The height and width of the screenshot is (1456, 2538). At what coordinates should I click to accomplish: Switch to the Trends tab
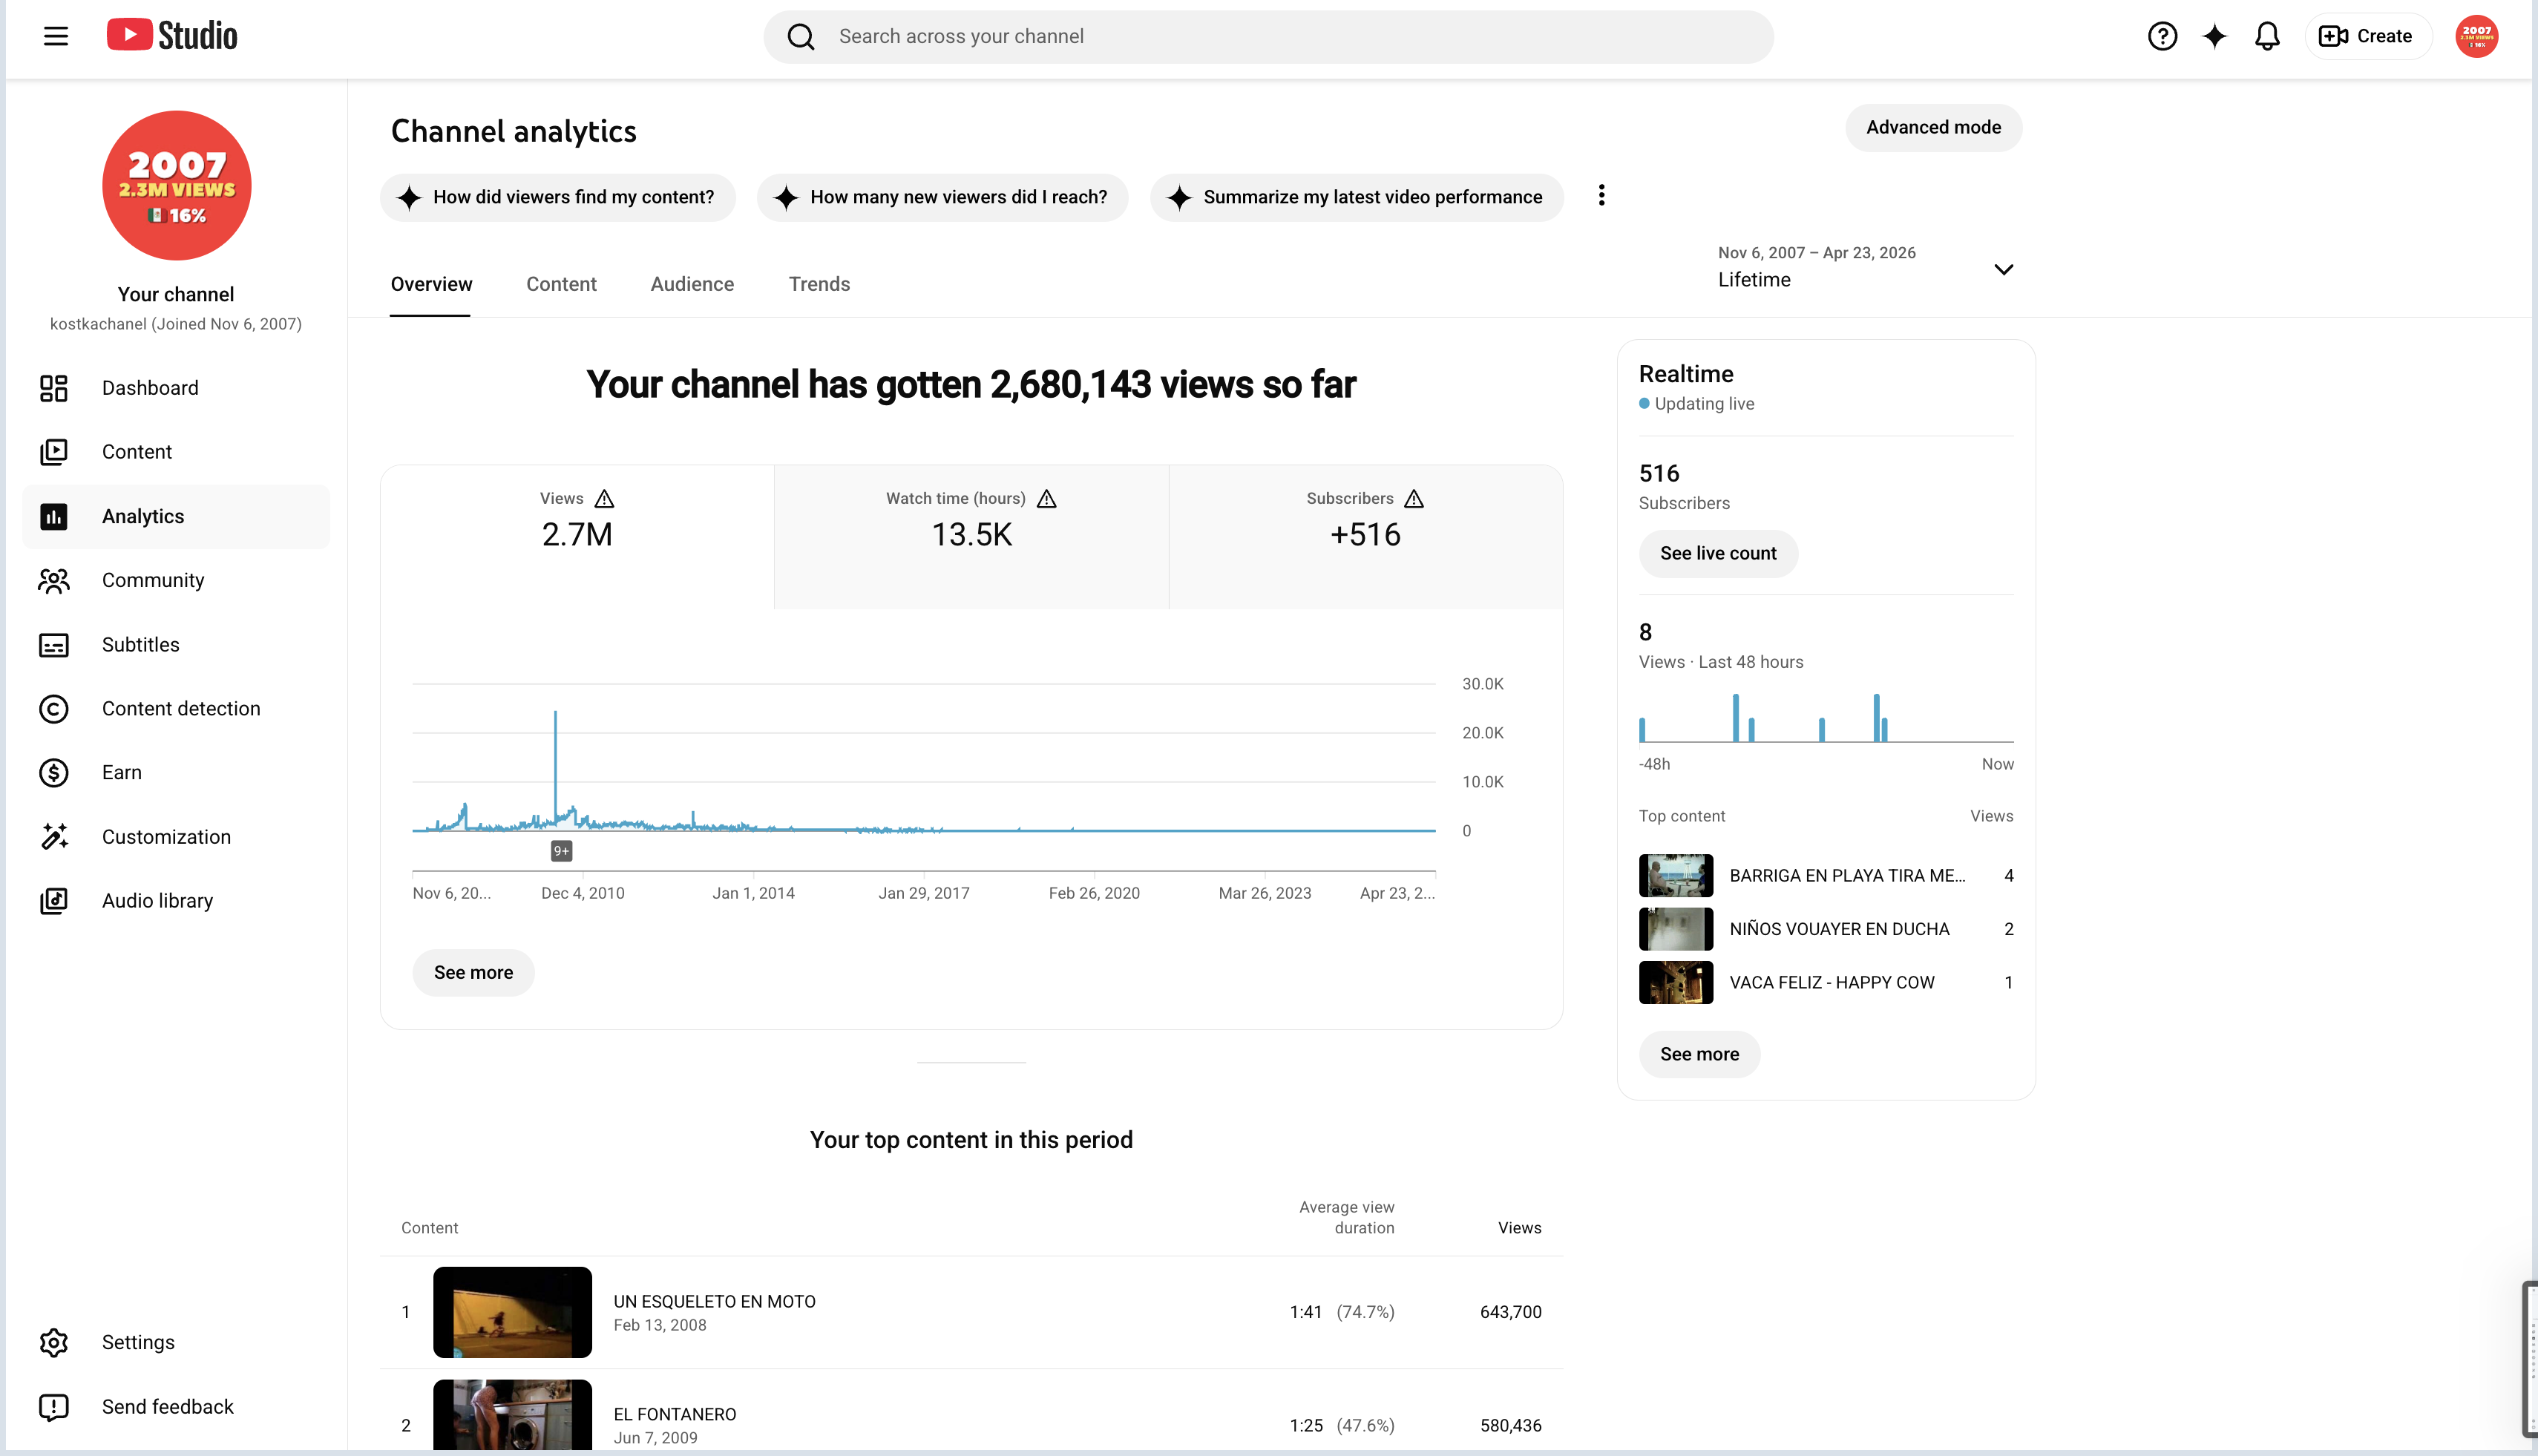(819, 284)
